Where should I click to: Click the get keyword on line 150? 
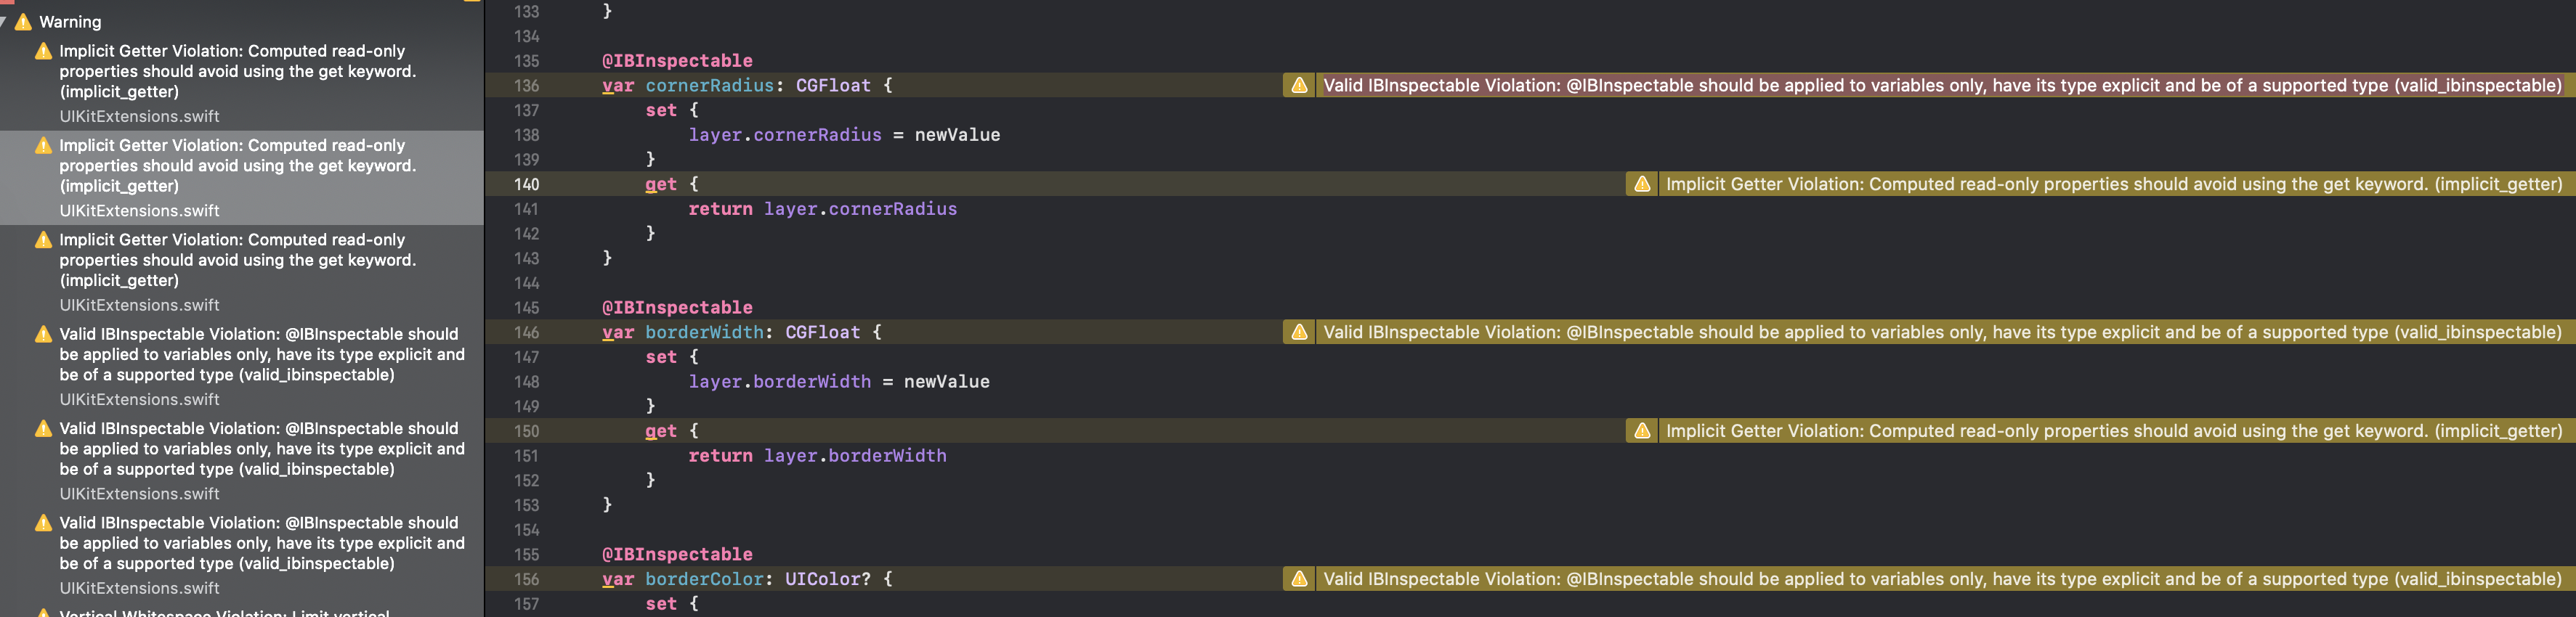click(662, 430)
